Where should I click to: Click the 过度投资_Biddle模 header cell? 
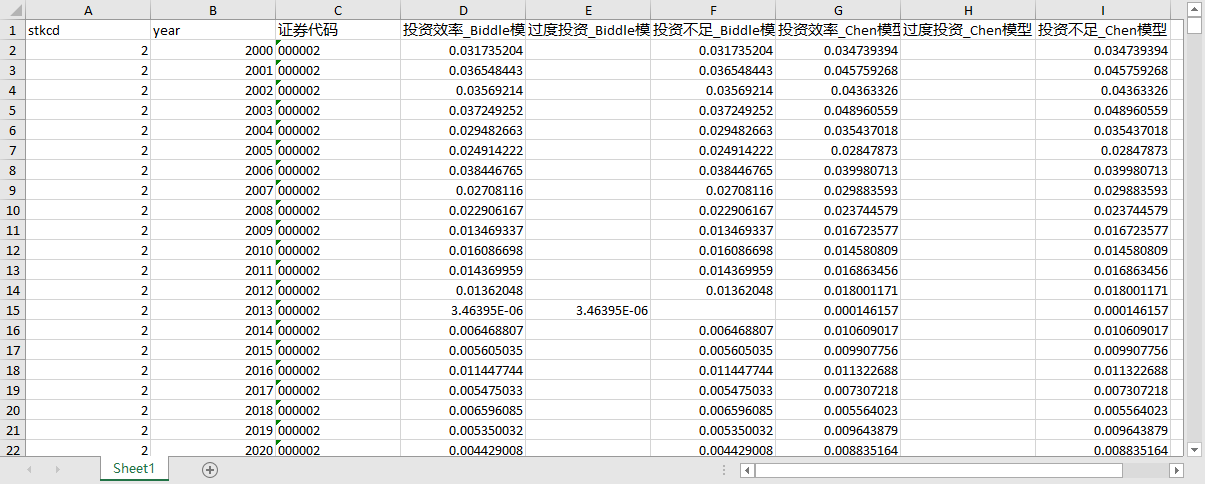pos(588,30)
